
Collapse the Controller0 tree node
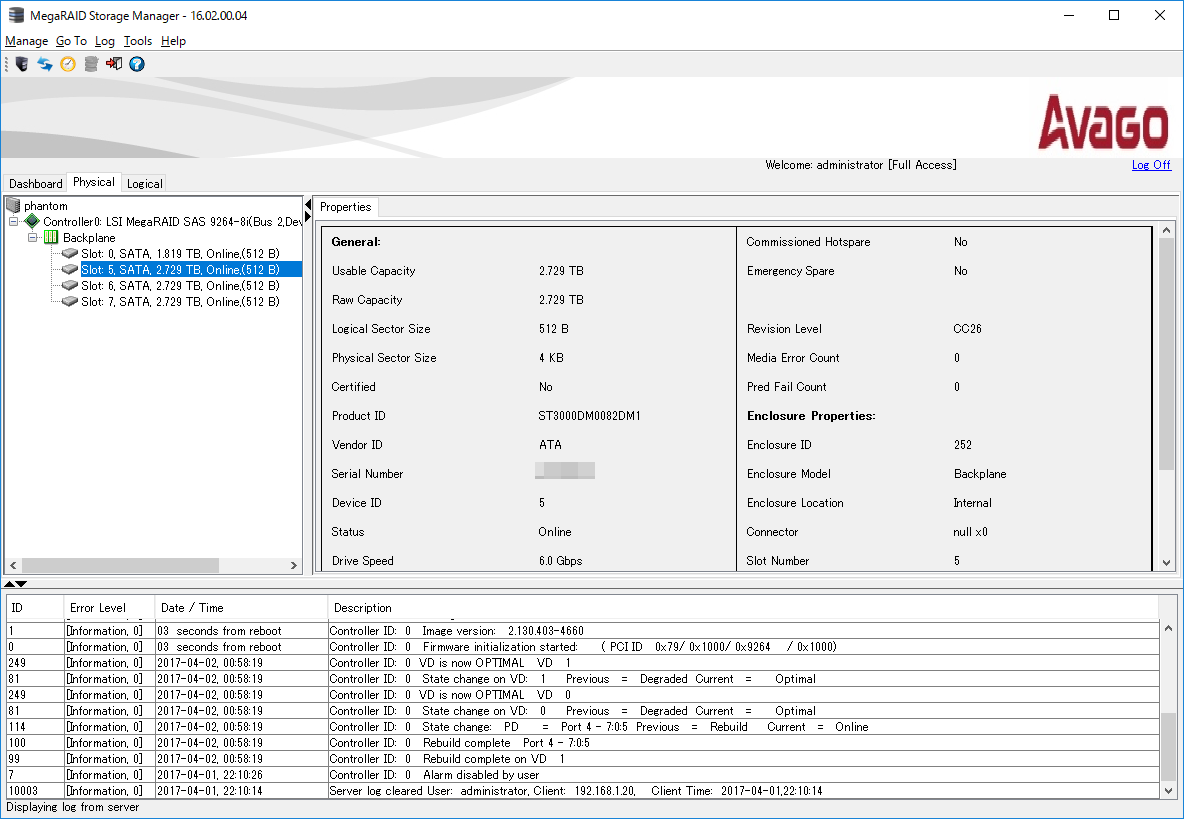point(14,222)
